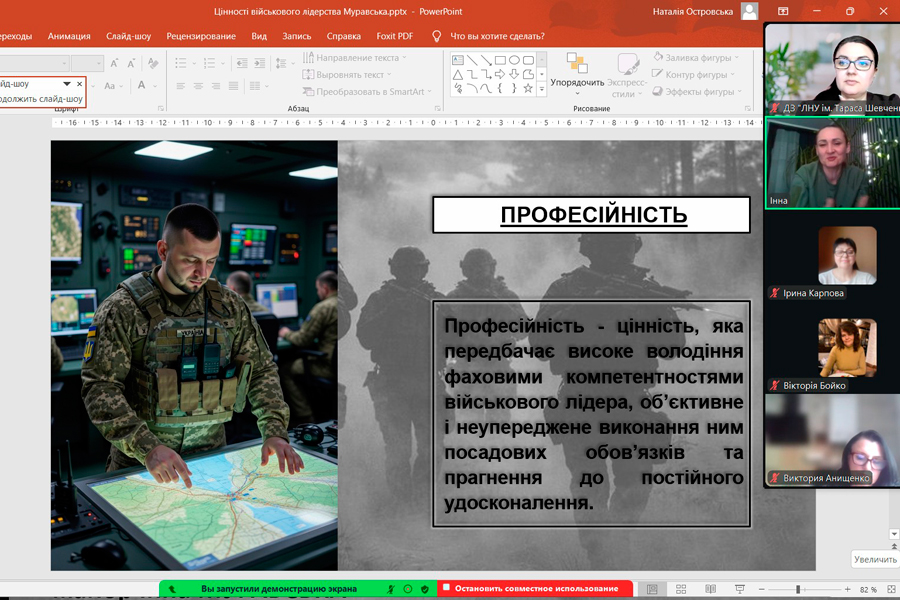900x600 pixels.
Task: Open the Foxit PDF tab
Action: point(394,36)
